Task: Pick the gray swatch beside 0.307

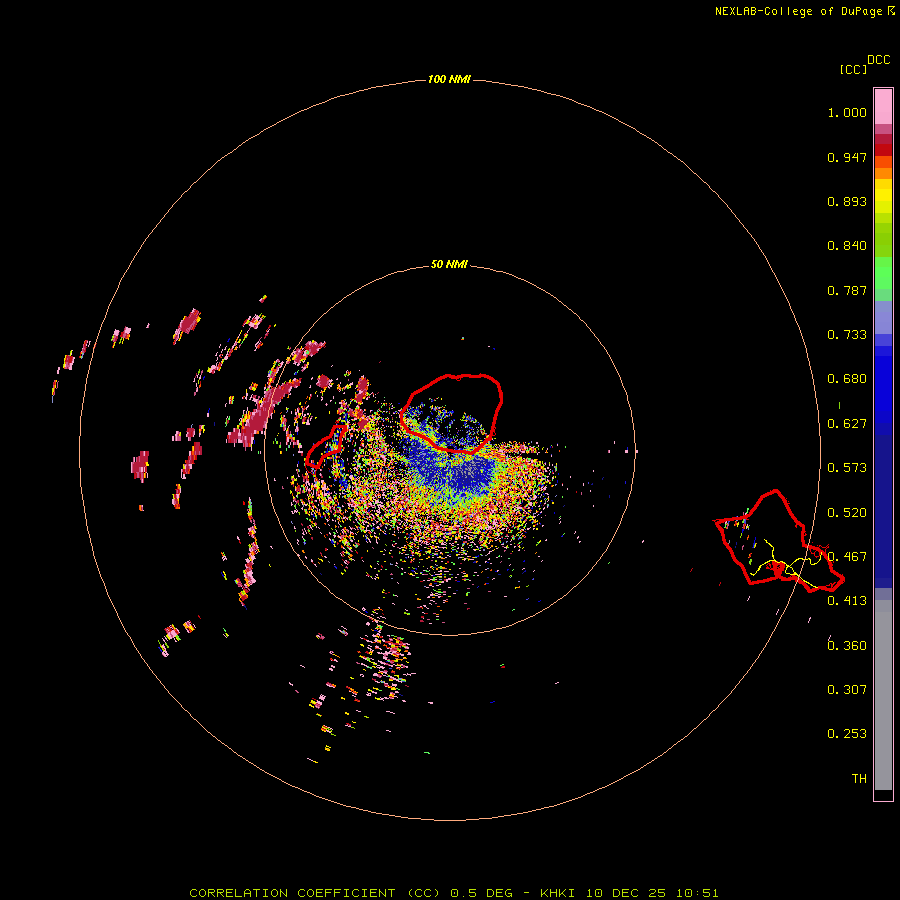Action: tap(883, 695)
